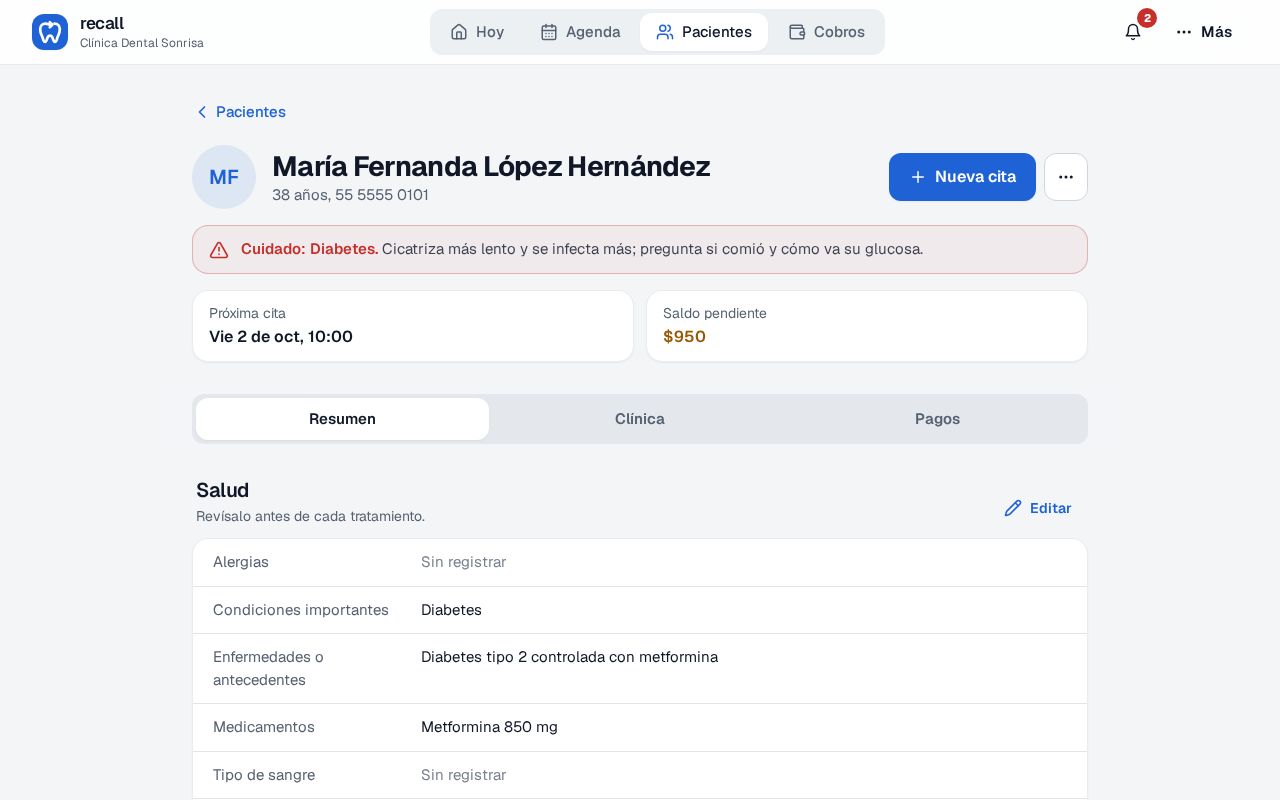This screenshot has height=800, width=1280.
Task: Click the Tipo de sangre row
Action: (x=640, y=775)
